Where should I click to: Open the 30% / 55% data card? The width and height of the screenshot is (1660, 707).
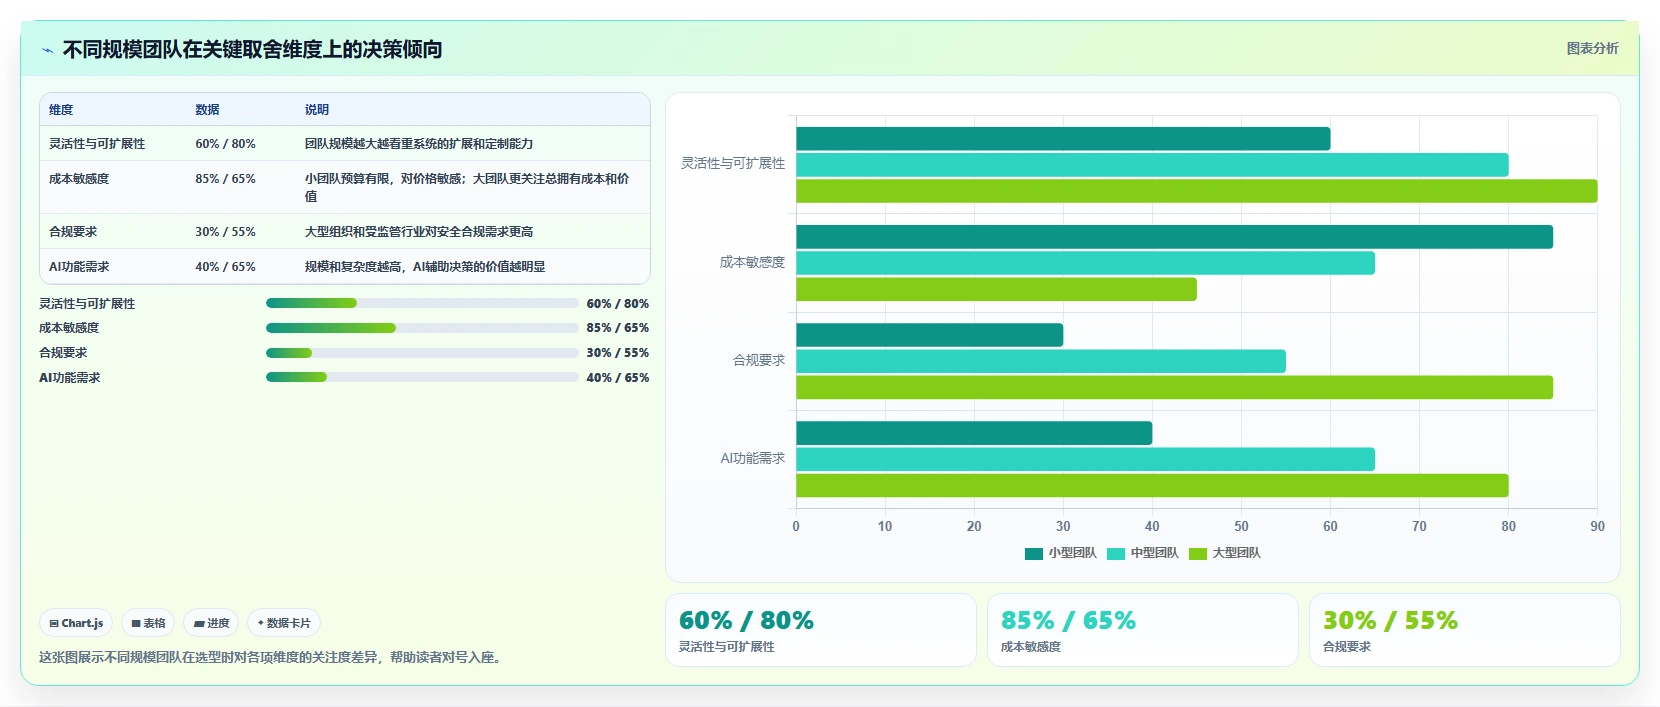1465,630
